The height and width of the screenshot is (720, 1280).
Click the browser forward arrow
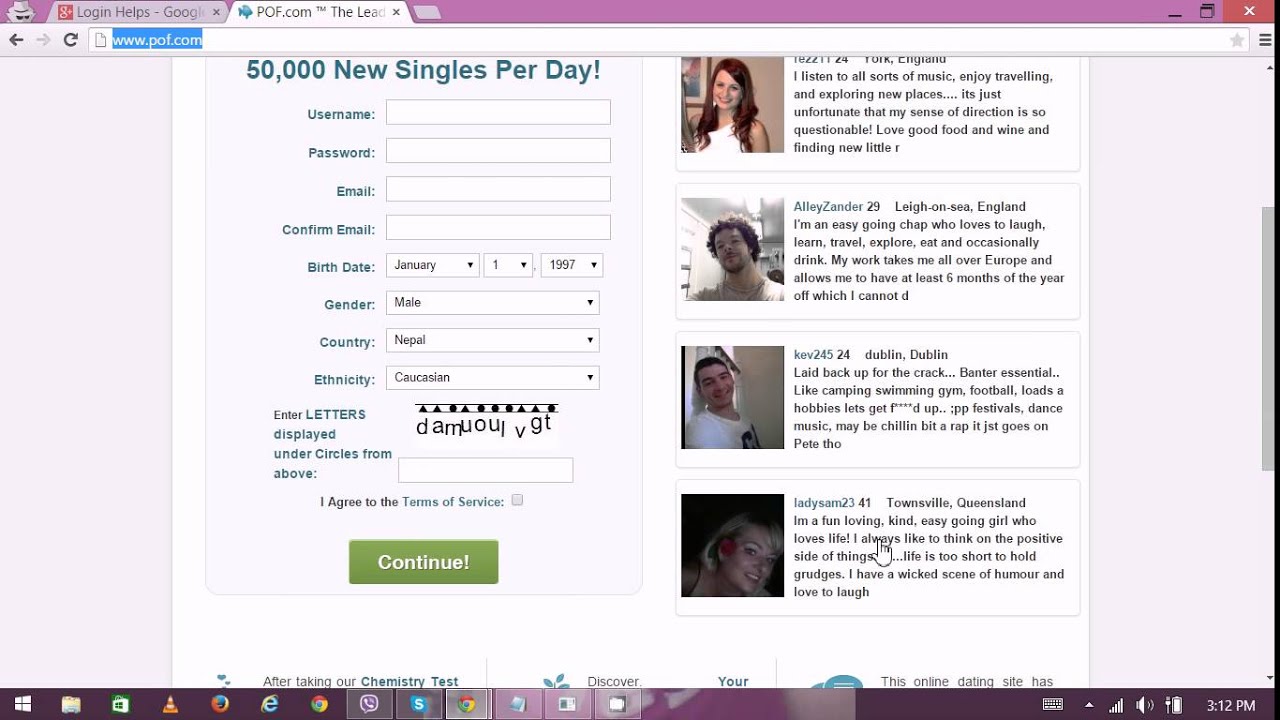43,40
